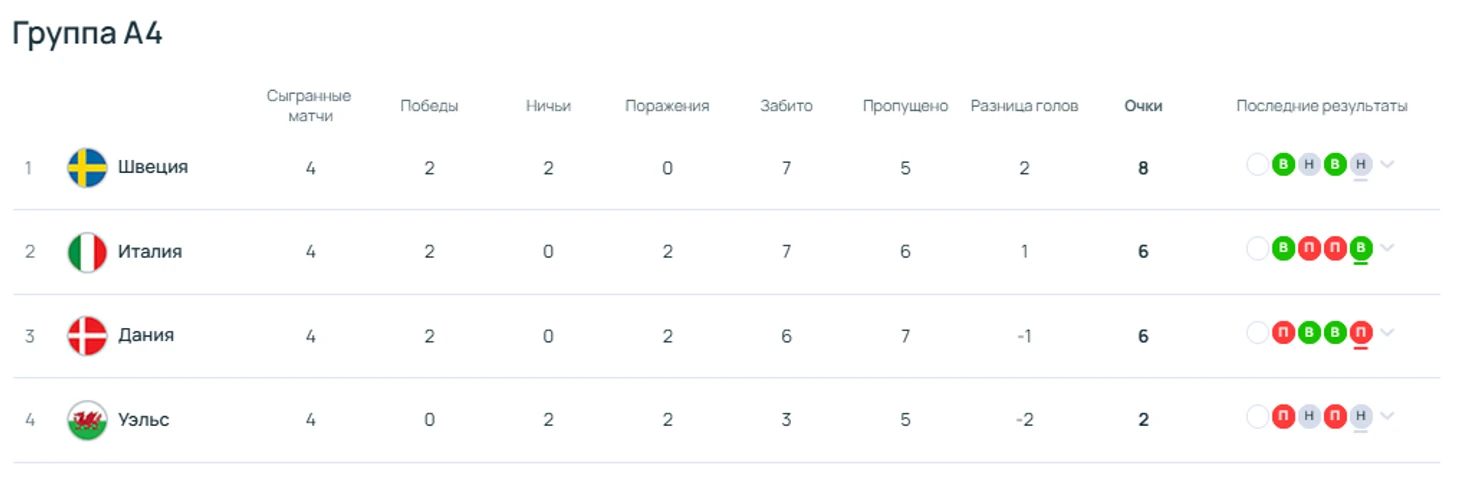
Task: Click the Разница голов column header
Action: click(x=1024, y=106)
